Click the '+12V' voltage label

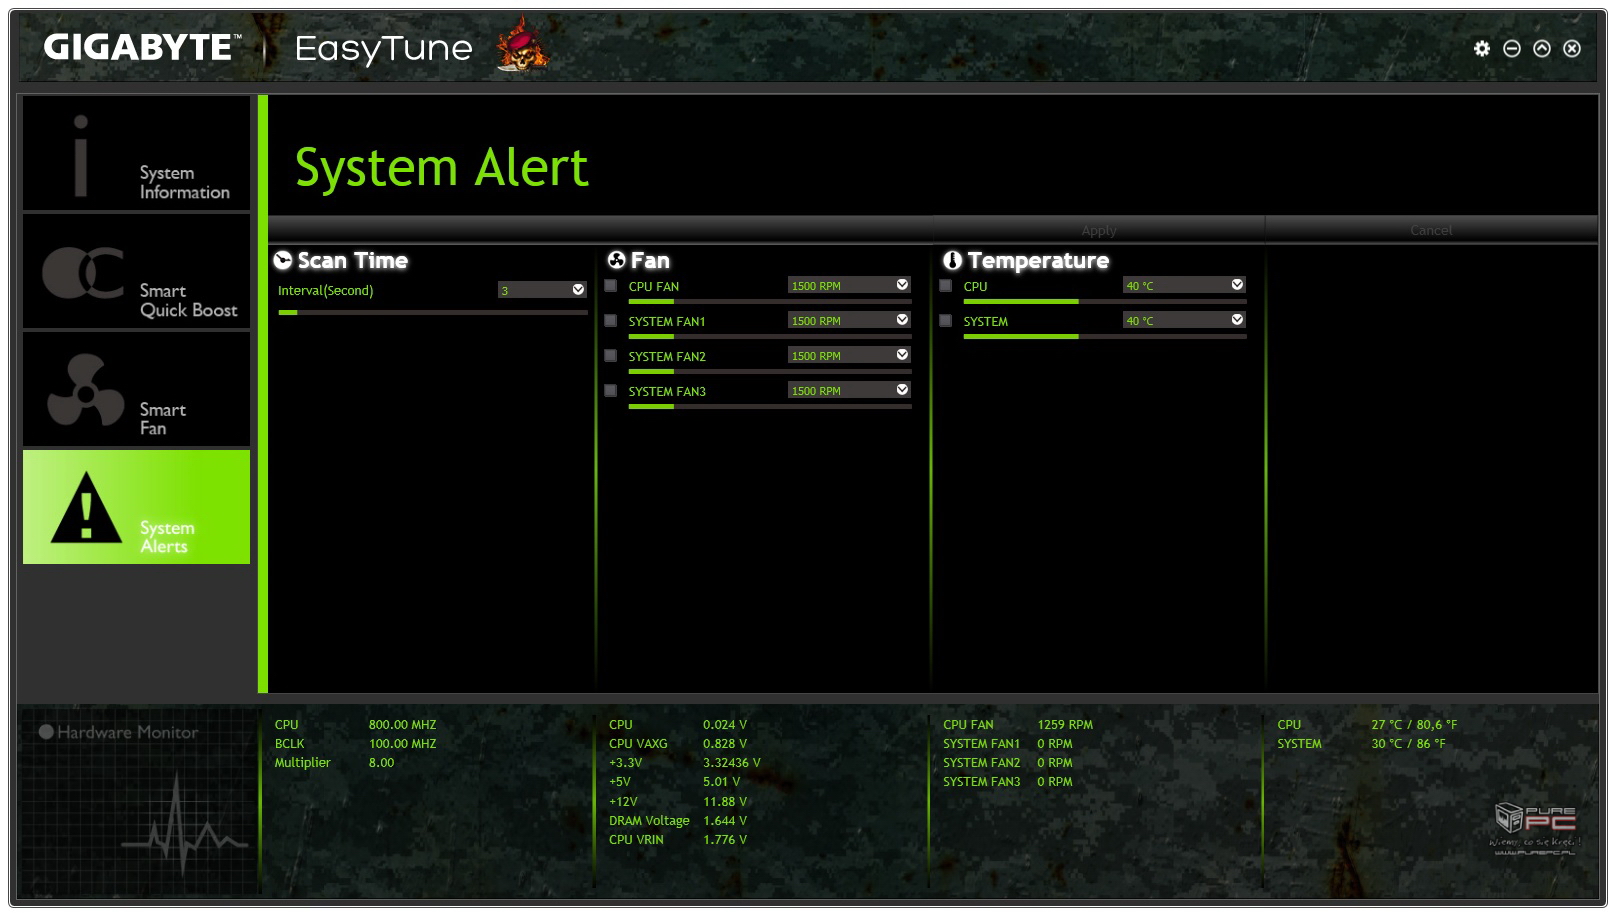tap(623, 801)
